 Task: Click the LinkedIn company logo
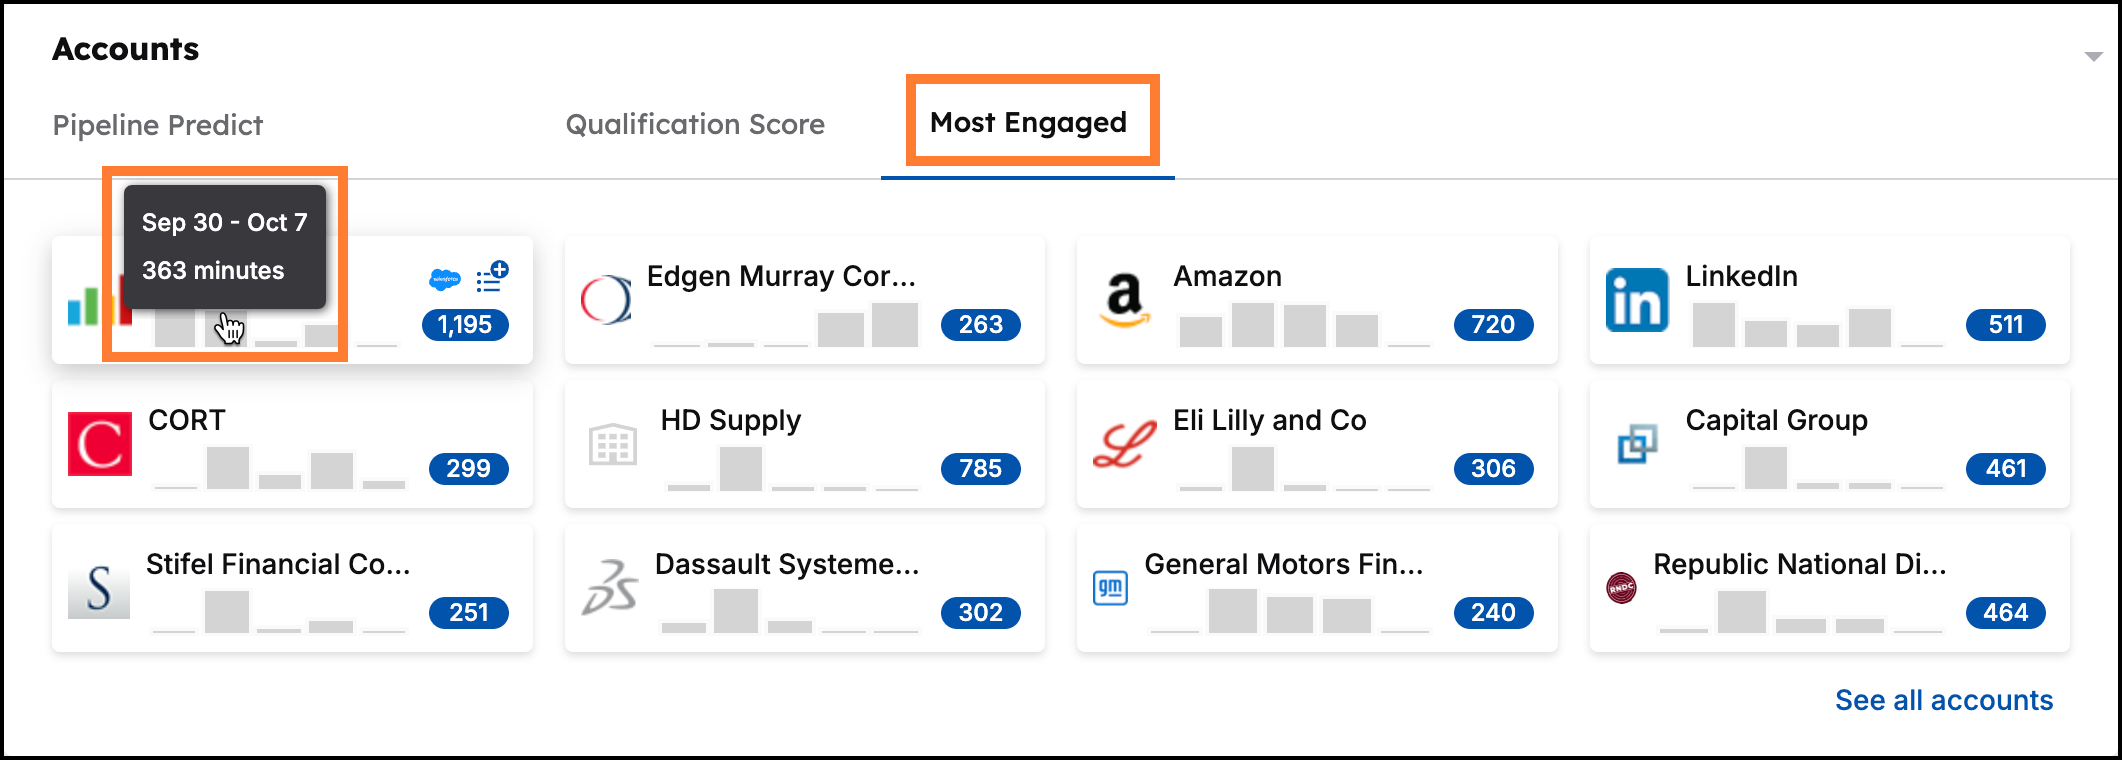1637,299
